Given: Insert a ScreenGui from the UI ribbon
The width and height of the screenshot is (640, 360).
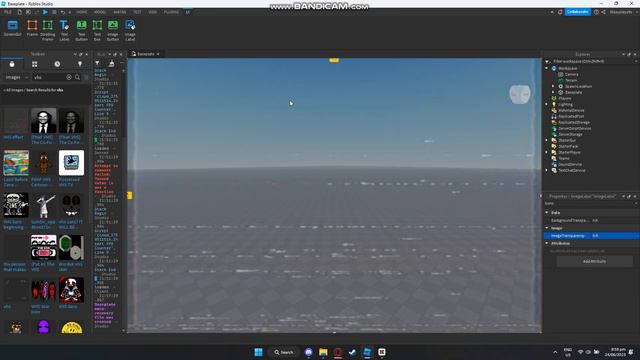Looking at the screenshot, I should click(x=13, y=29).
